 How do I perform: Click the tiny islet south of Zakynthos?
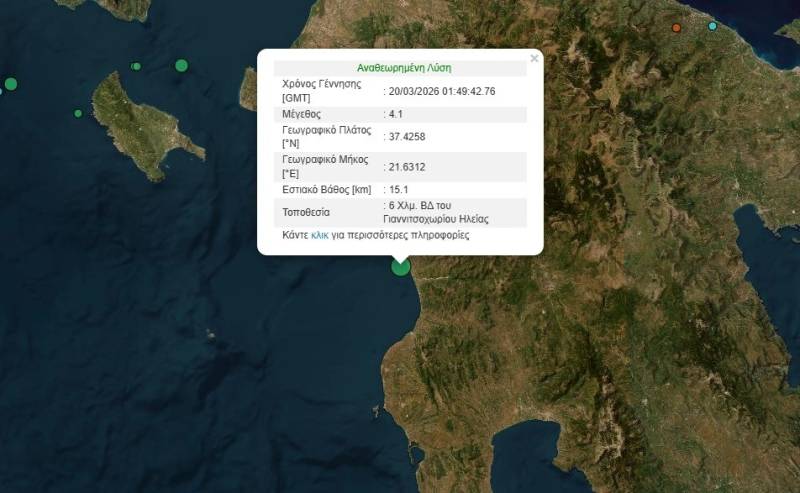[x=209, y=335]
